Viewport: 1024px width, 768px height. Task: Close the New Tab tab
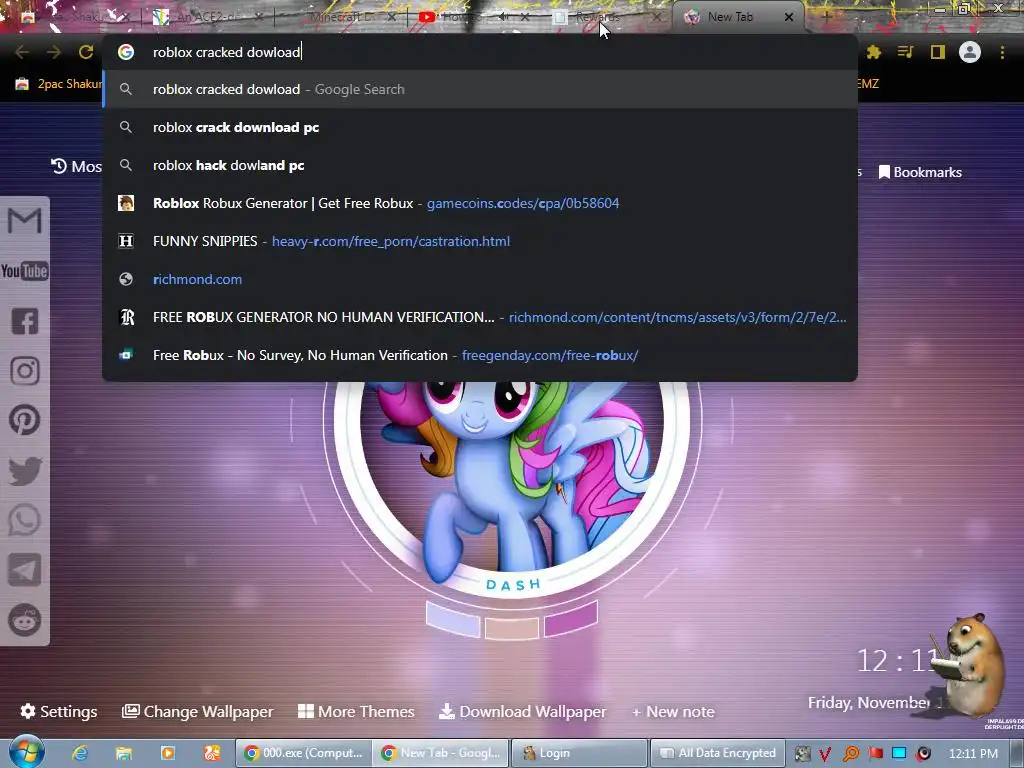(x=789, y=17)
